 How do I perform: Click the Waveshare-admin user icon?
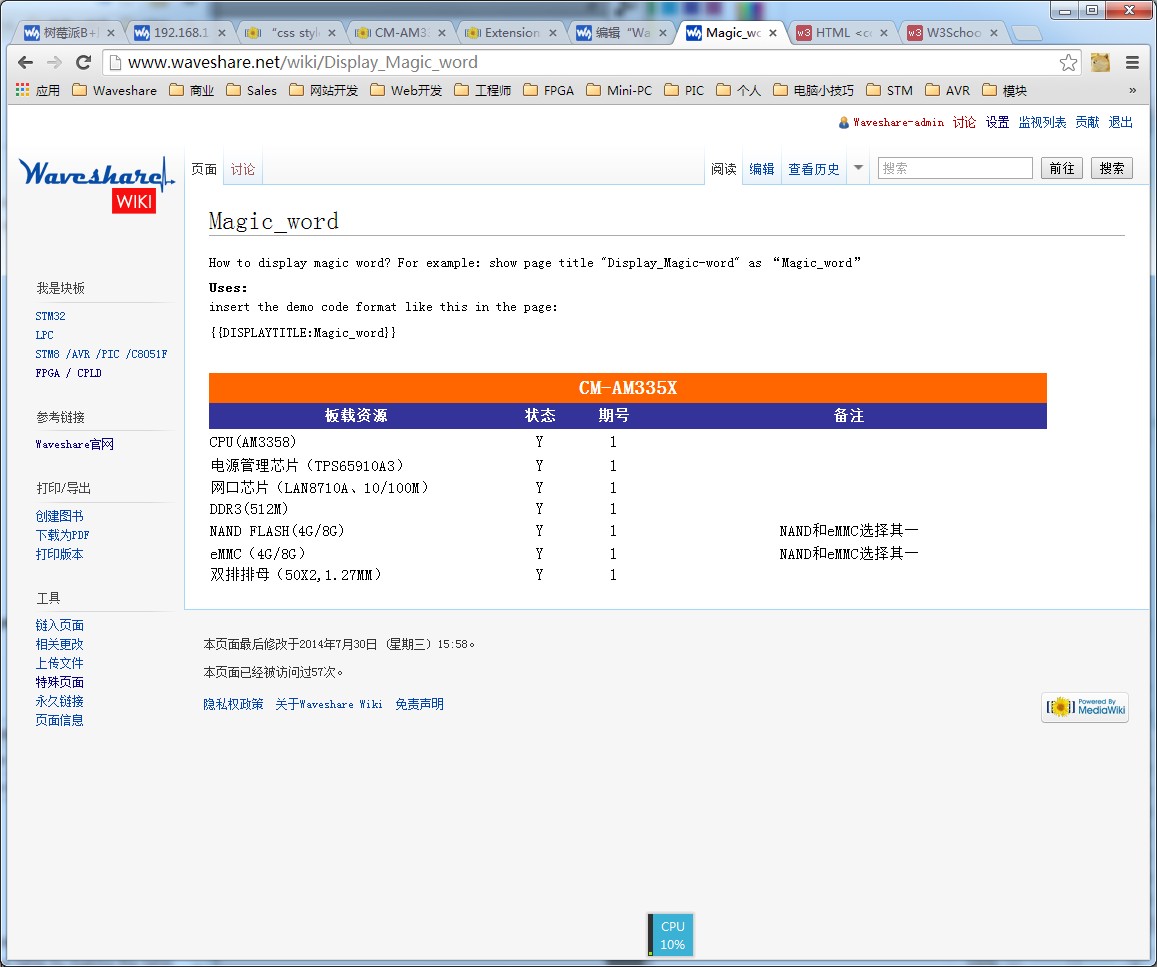(x=843, y=122)
